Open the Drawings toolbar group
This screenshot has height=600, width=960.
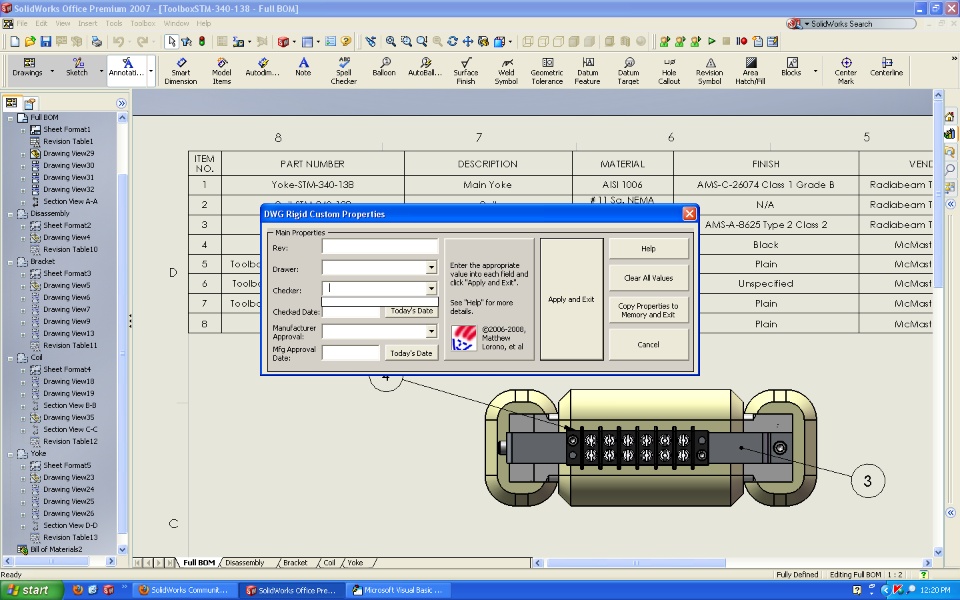pyautogui.click(x=28, y=67)
